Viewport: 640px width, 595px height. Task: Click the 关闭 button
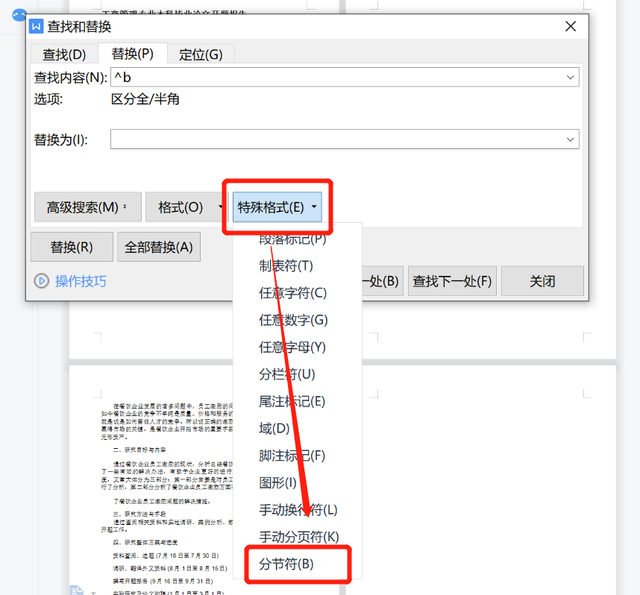coord(542,281)
